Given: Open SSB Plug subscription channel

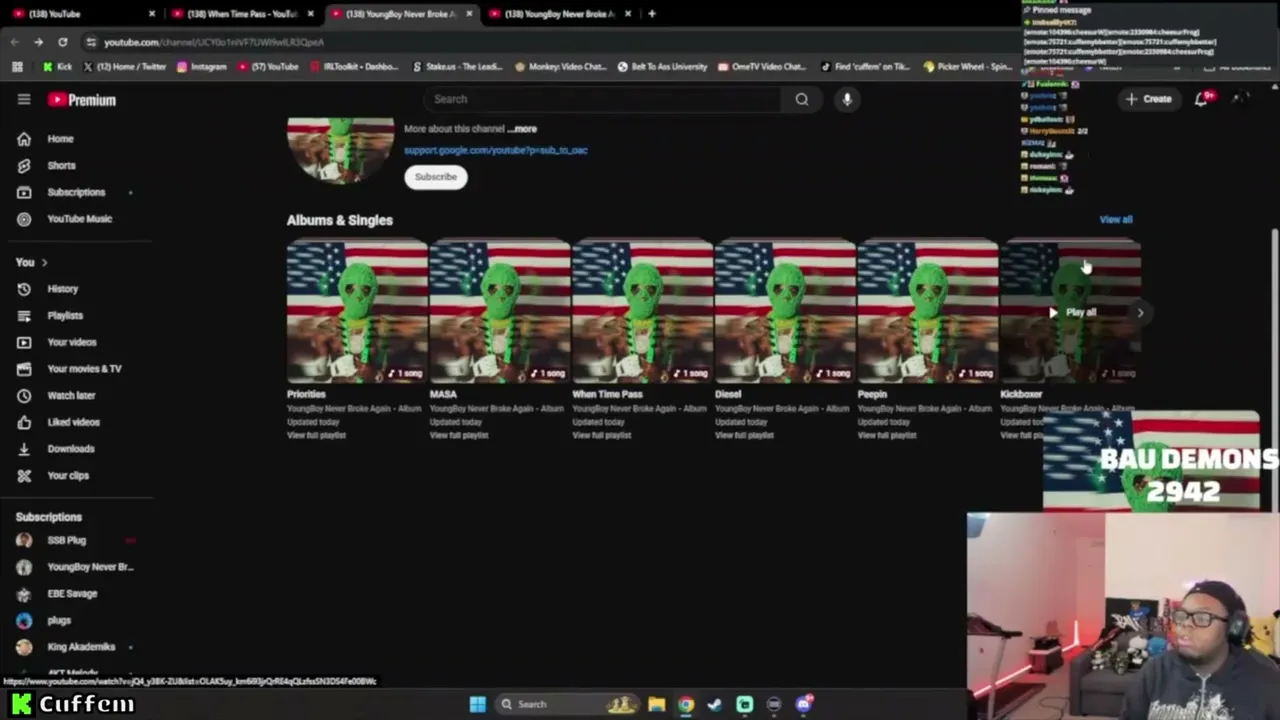Looking at the screenshot, I should [x=67, y=540].
